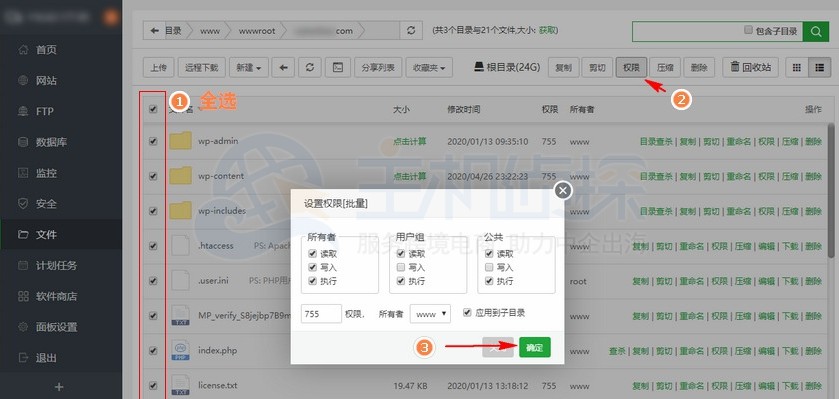Viewport: 839px width, 399px height.
Task: Toggle 公共 执行 execute checkbox
Action: click(489, 281)
